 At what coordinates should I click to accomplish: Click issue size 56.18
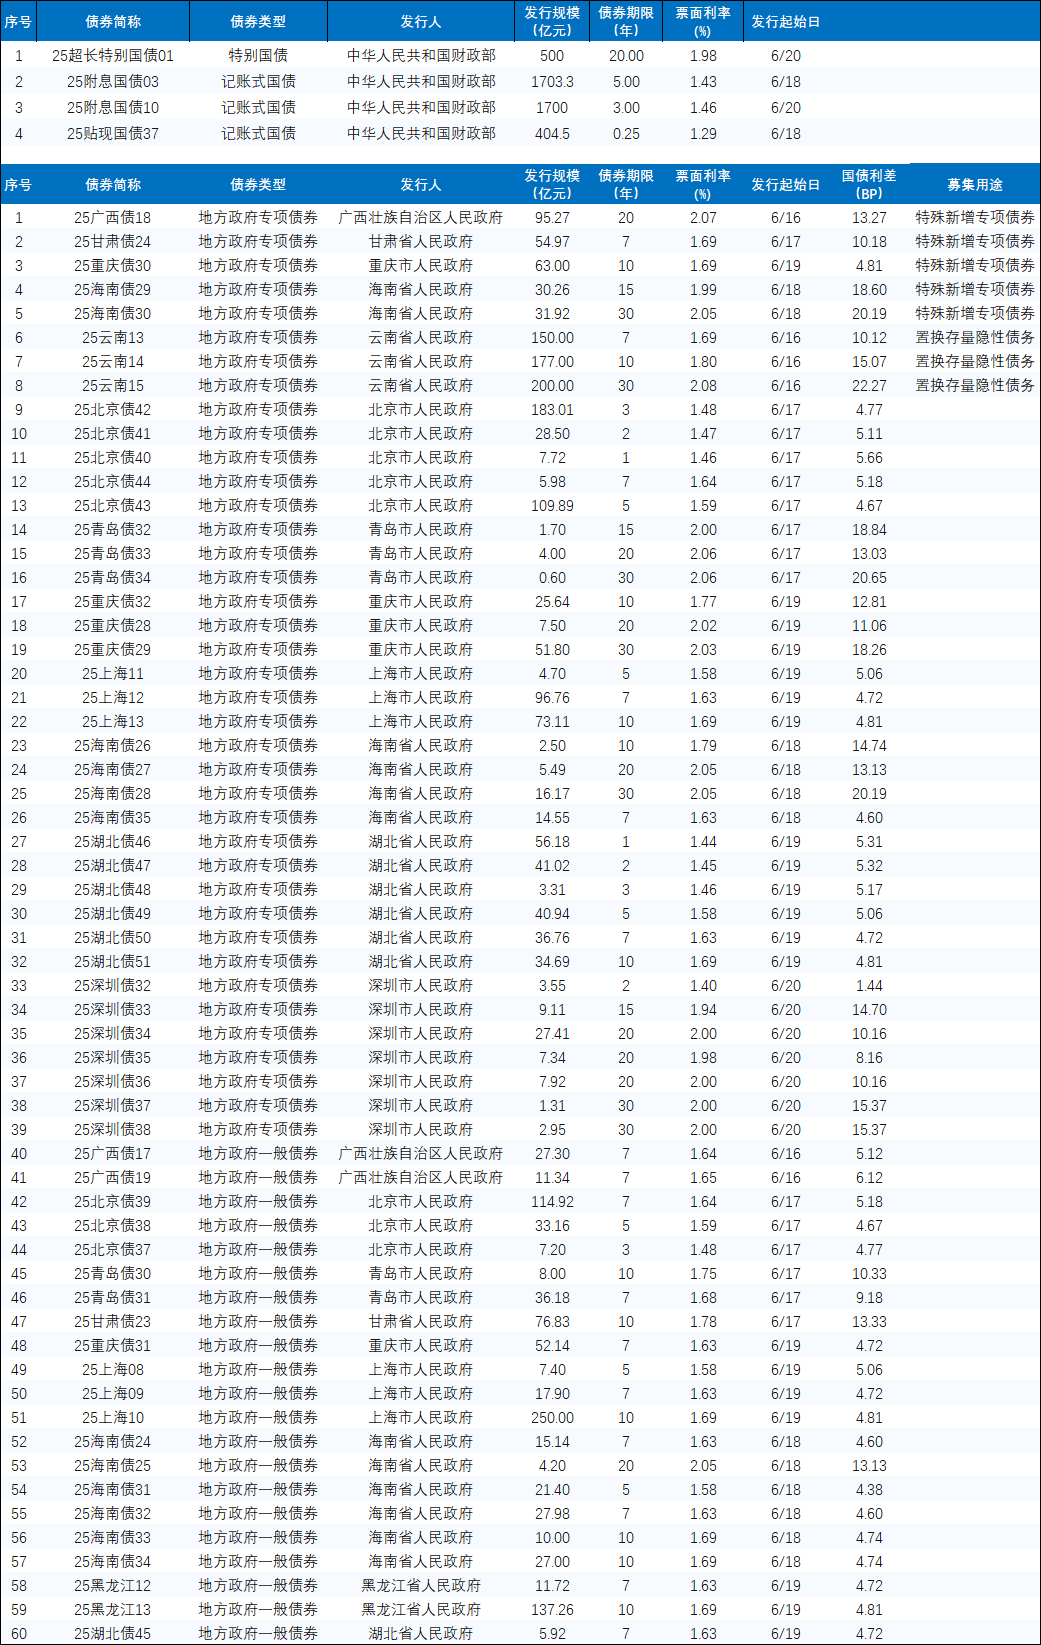click(552, 842)
